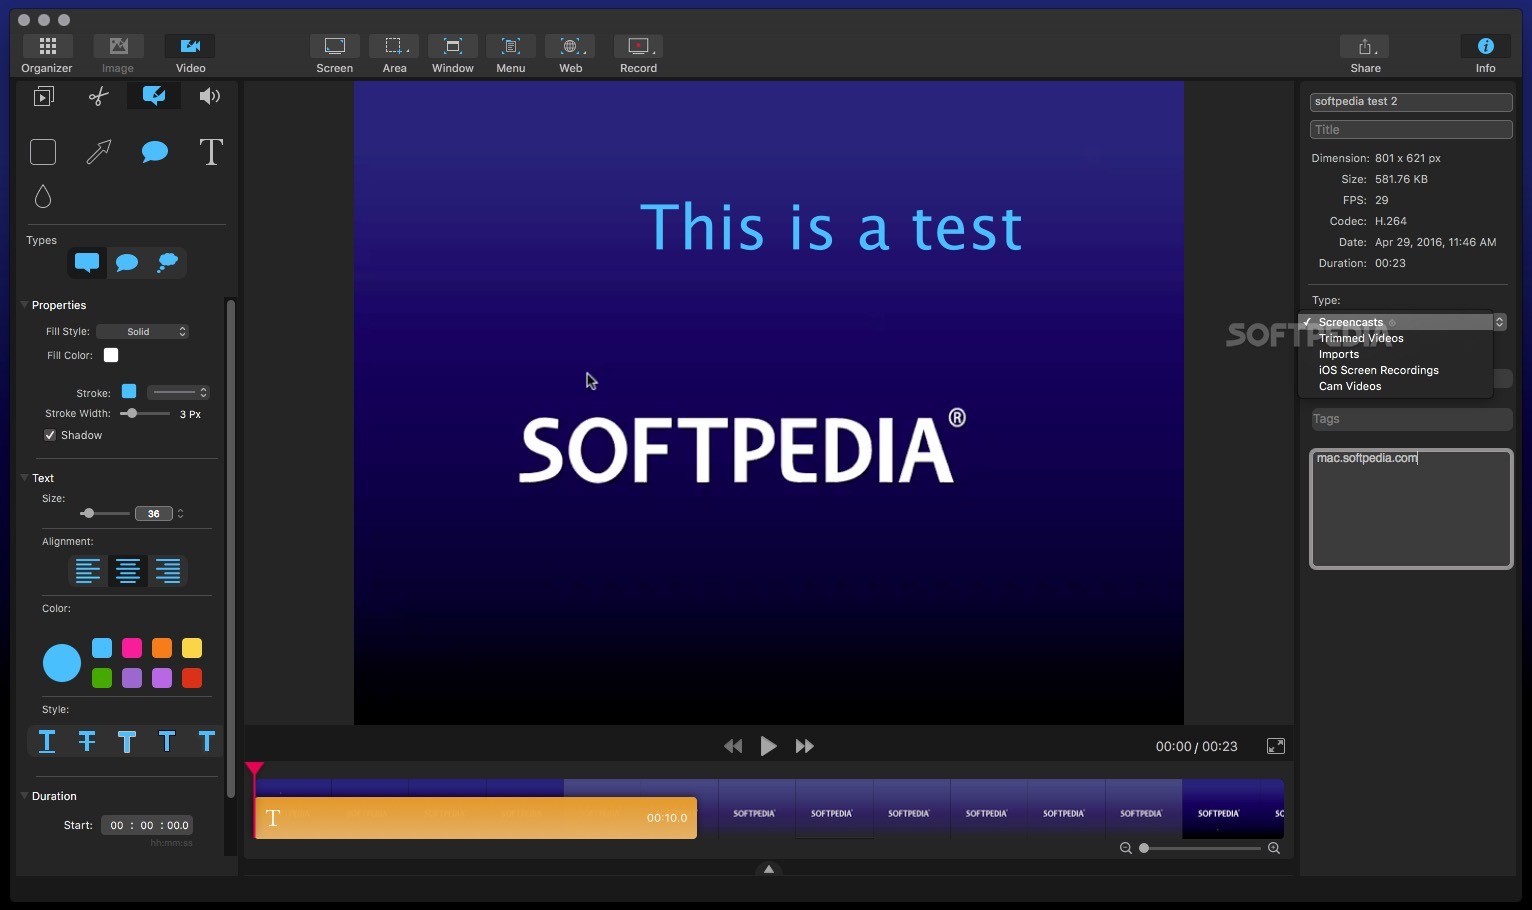Open the Stroke color swatch
1532x910 pixels.
[x=129, y=391]
